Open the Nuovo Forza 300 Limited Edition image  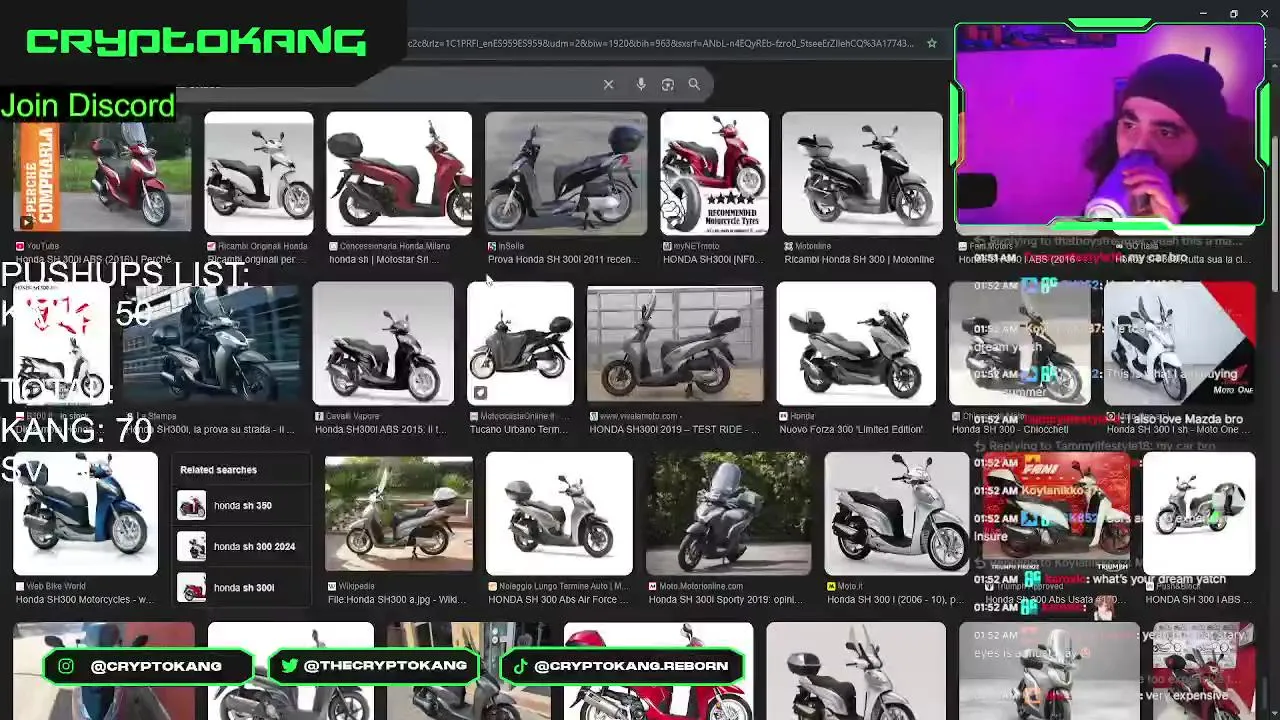(x=856, y=344)
